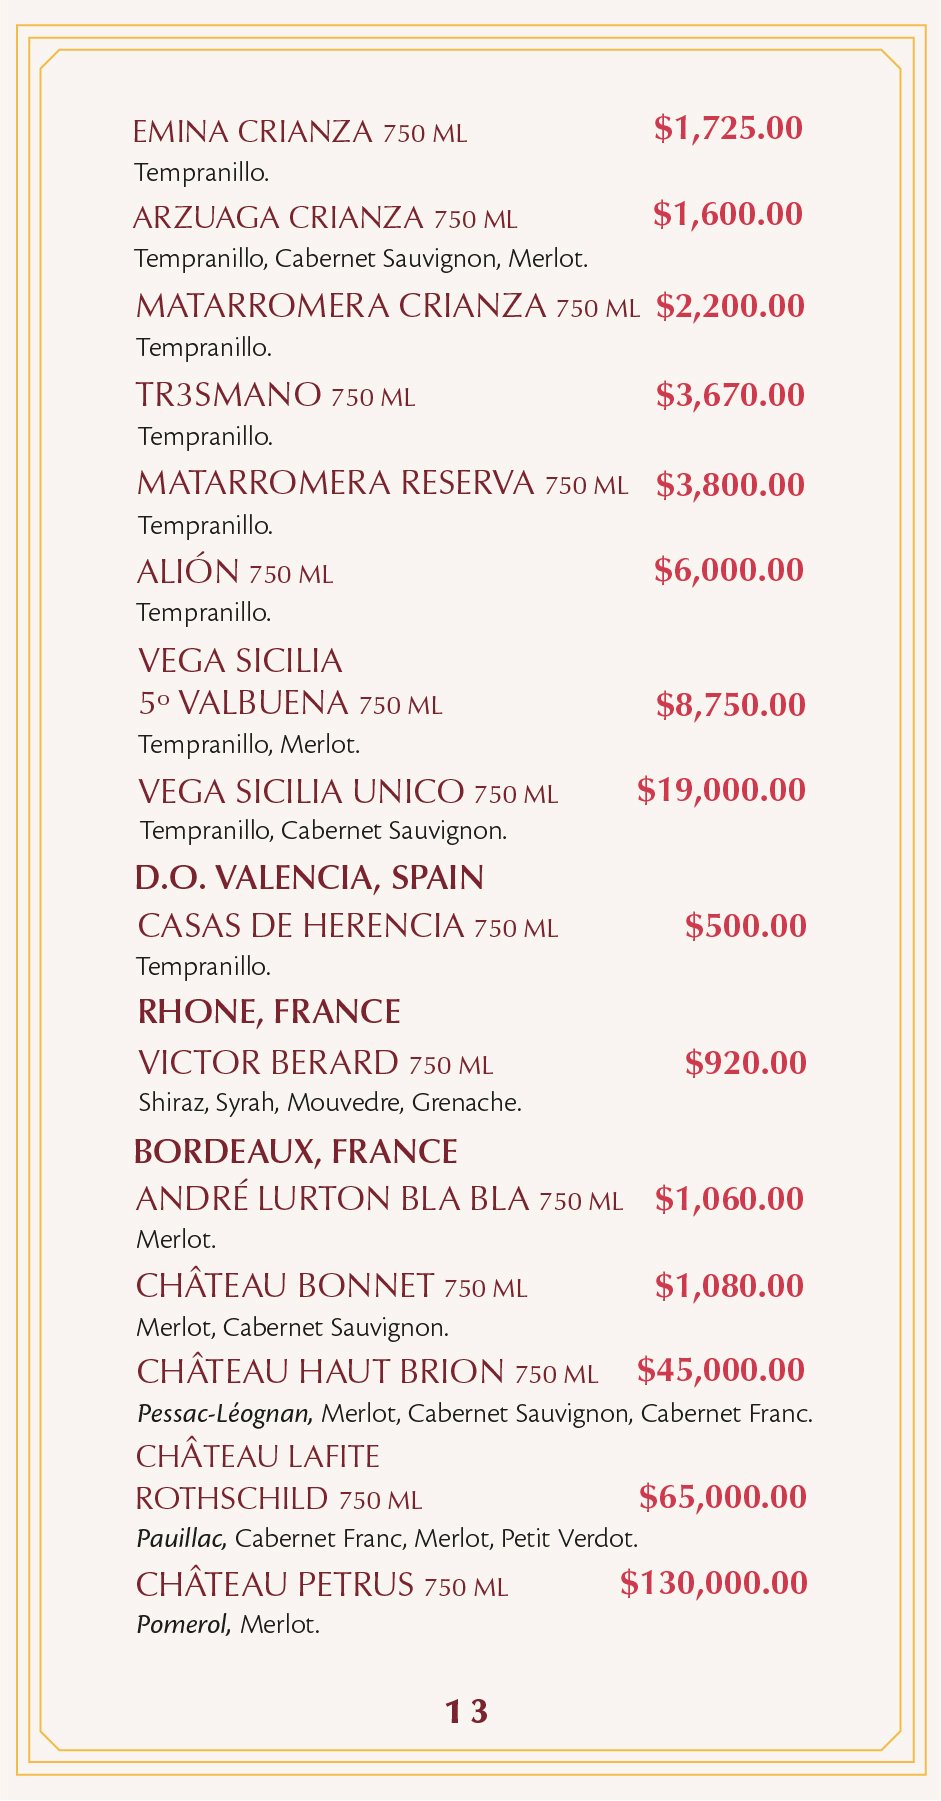Click Château Lafite Rothschild $65,000.00 price
The height and width of the screenshot is (1801, 941).
pos(723,1497)
